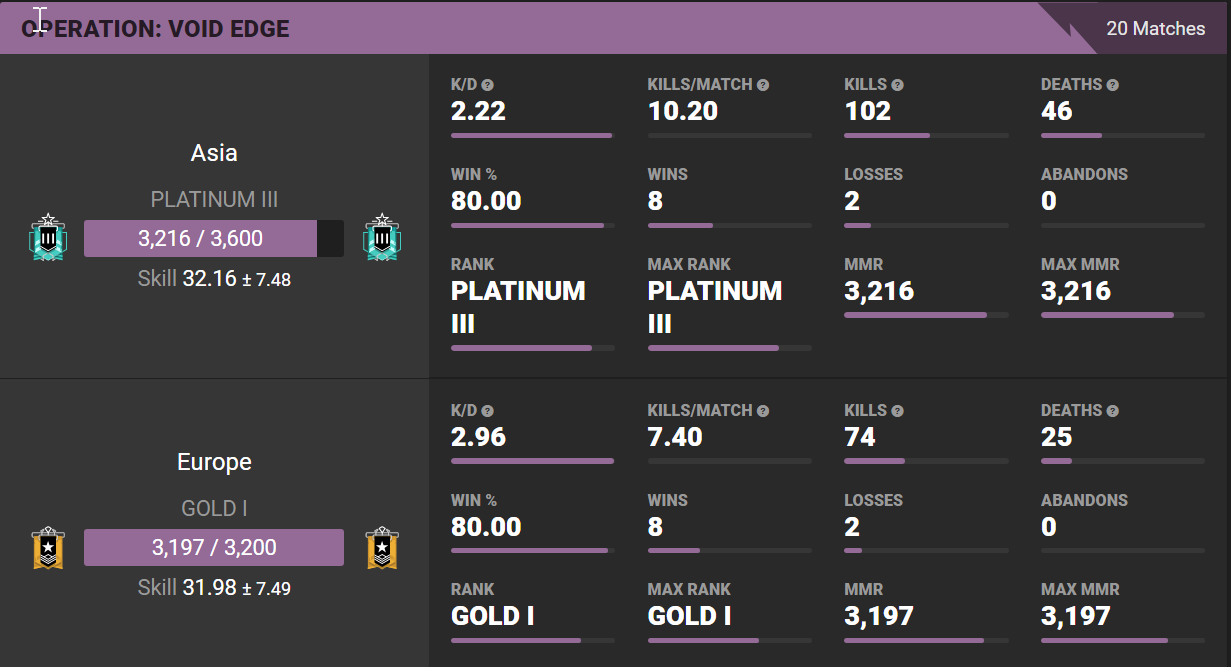Open the Europe Kills/Match help icon
This screenshot has width=1231, height=667.
[x=763, y=411]
